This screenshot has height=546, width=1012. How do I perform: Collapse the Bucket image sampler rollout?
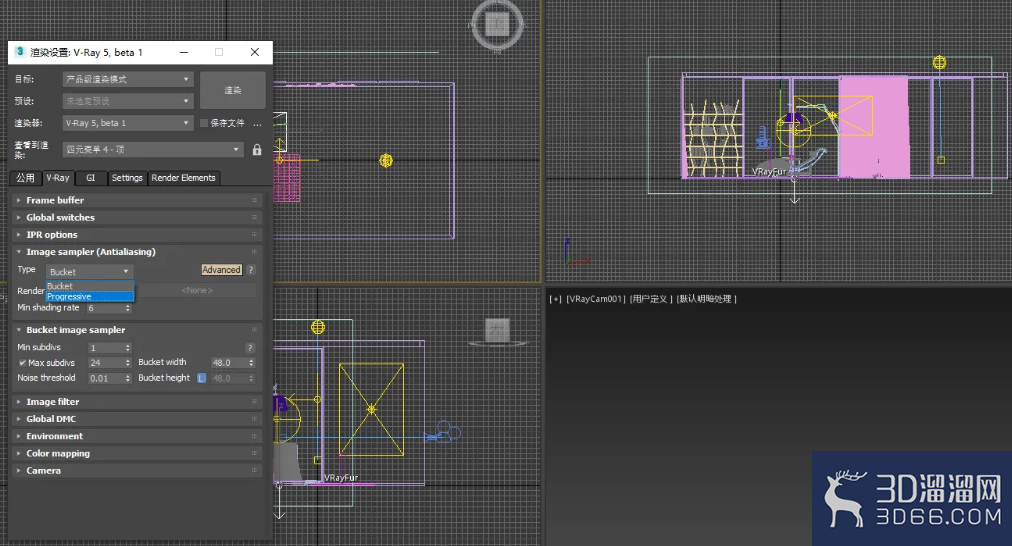[x=137, y=330]
